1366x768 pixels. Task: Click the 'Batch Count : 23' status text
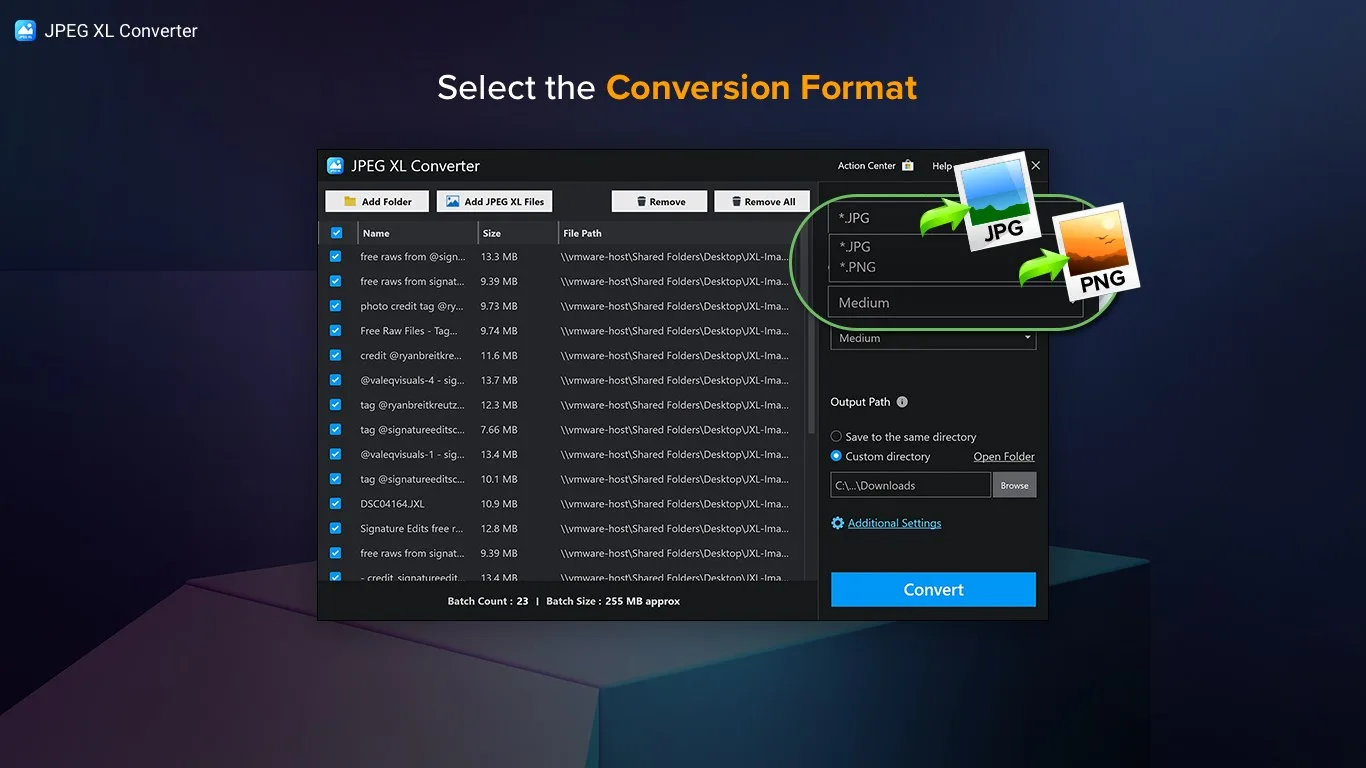click(488, 601)
